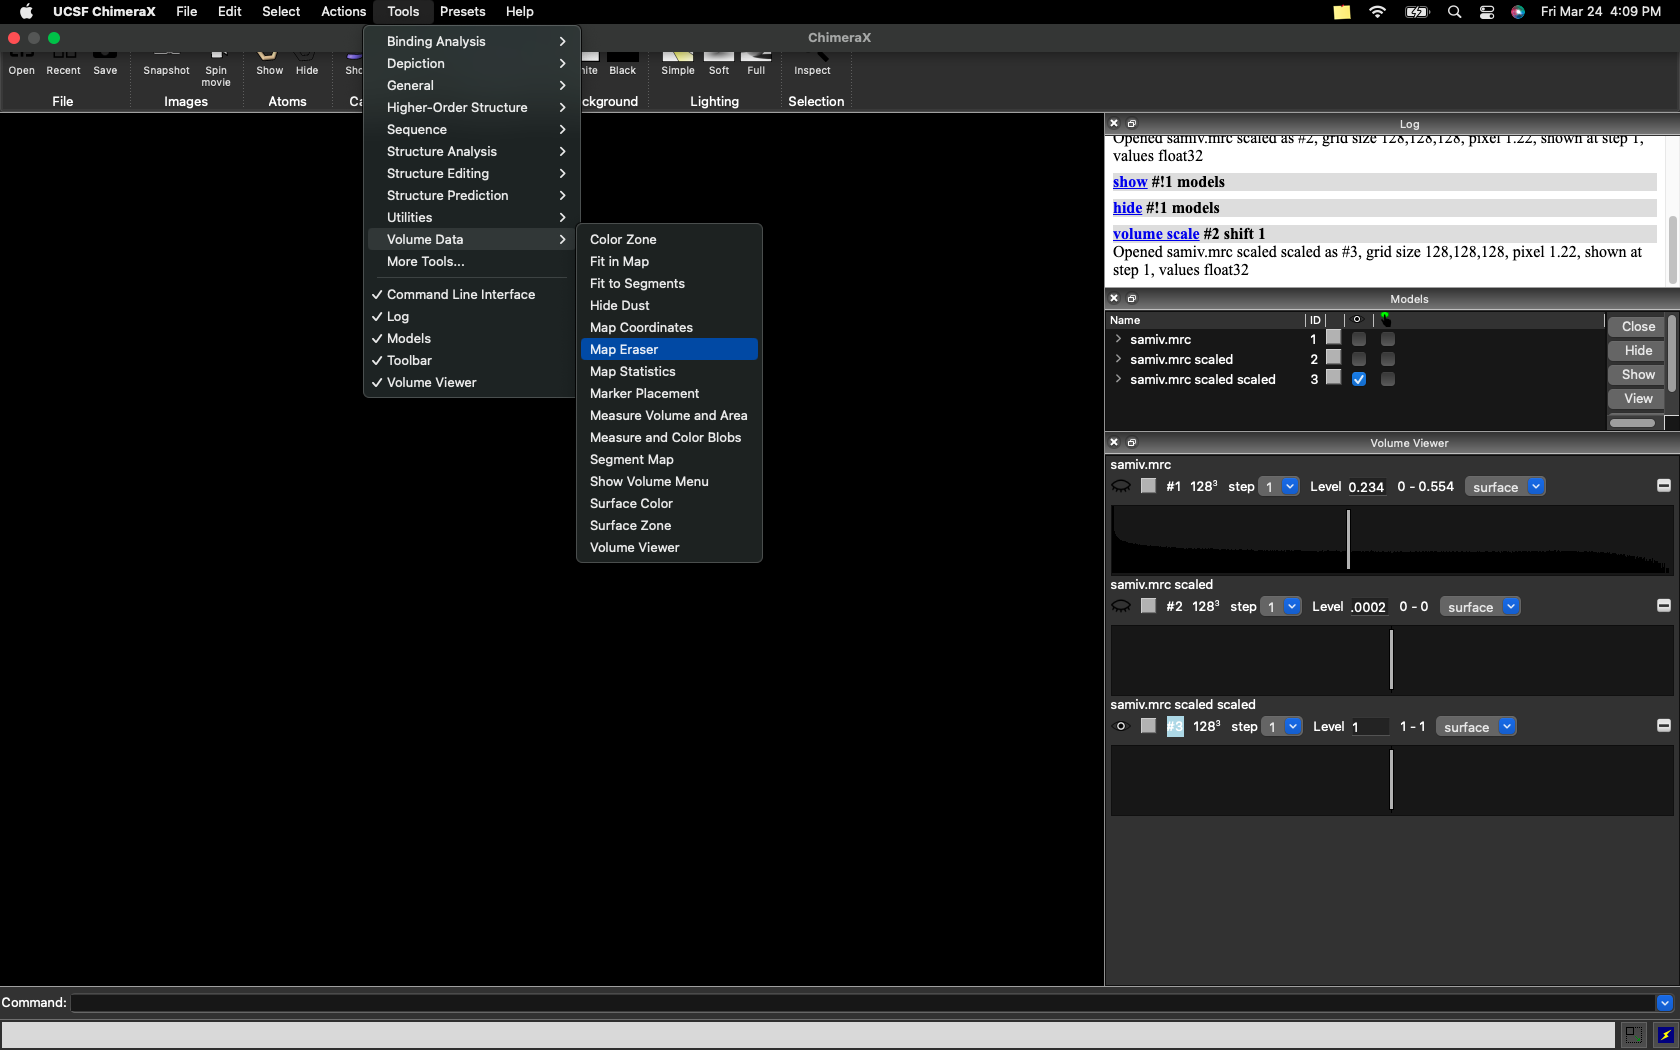Viewport: 1680px width, 1050px height.
Task: Show samiv.mrc via closed-eye icon
Action: [x=1121, y=487]
